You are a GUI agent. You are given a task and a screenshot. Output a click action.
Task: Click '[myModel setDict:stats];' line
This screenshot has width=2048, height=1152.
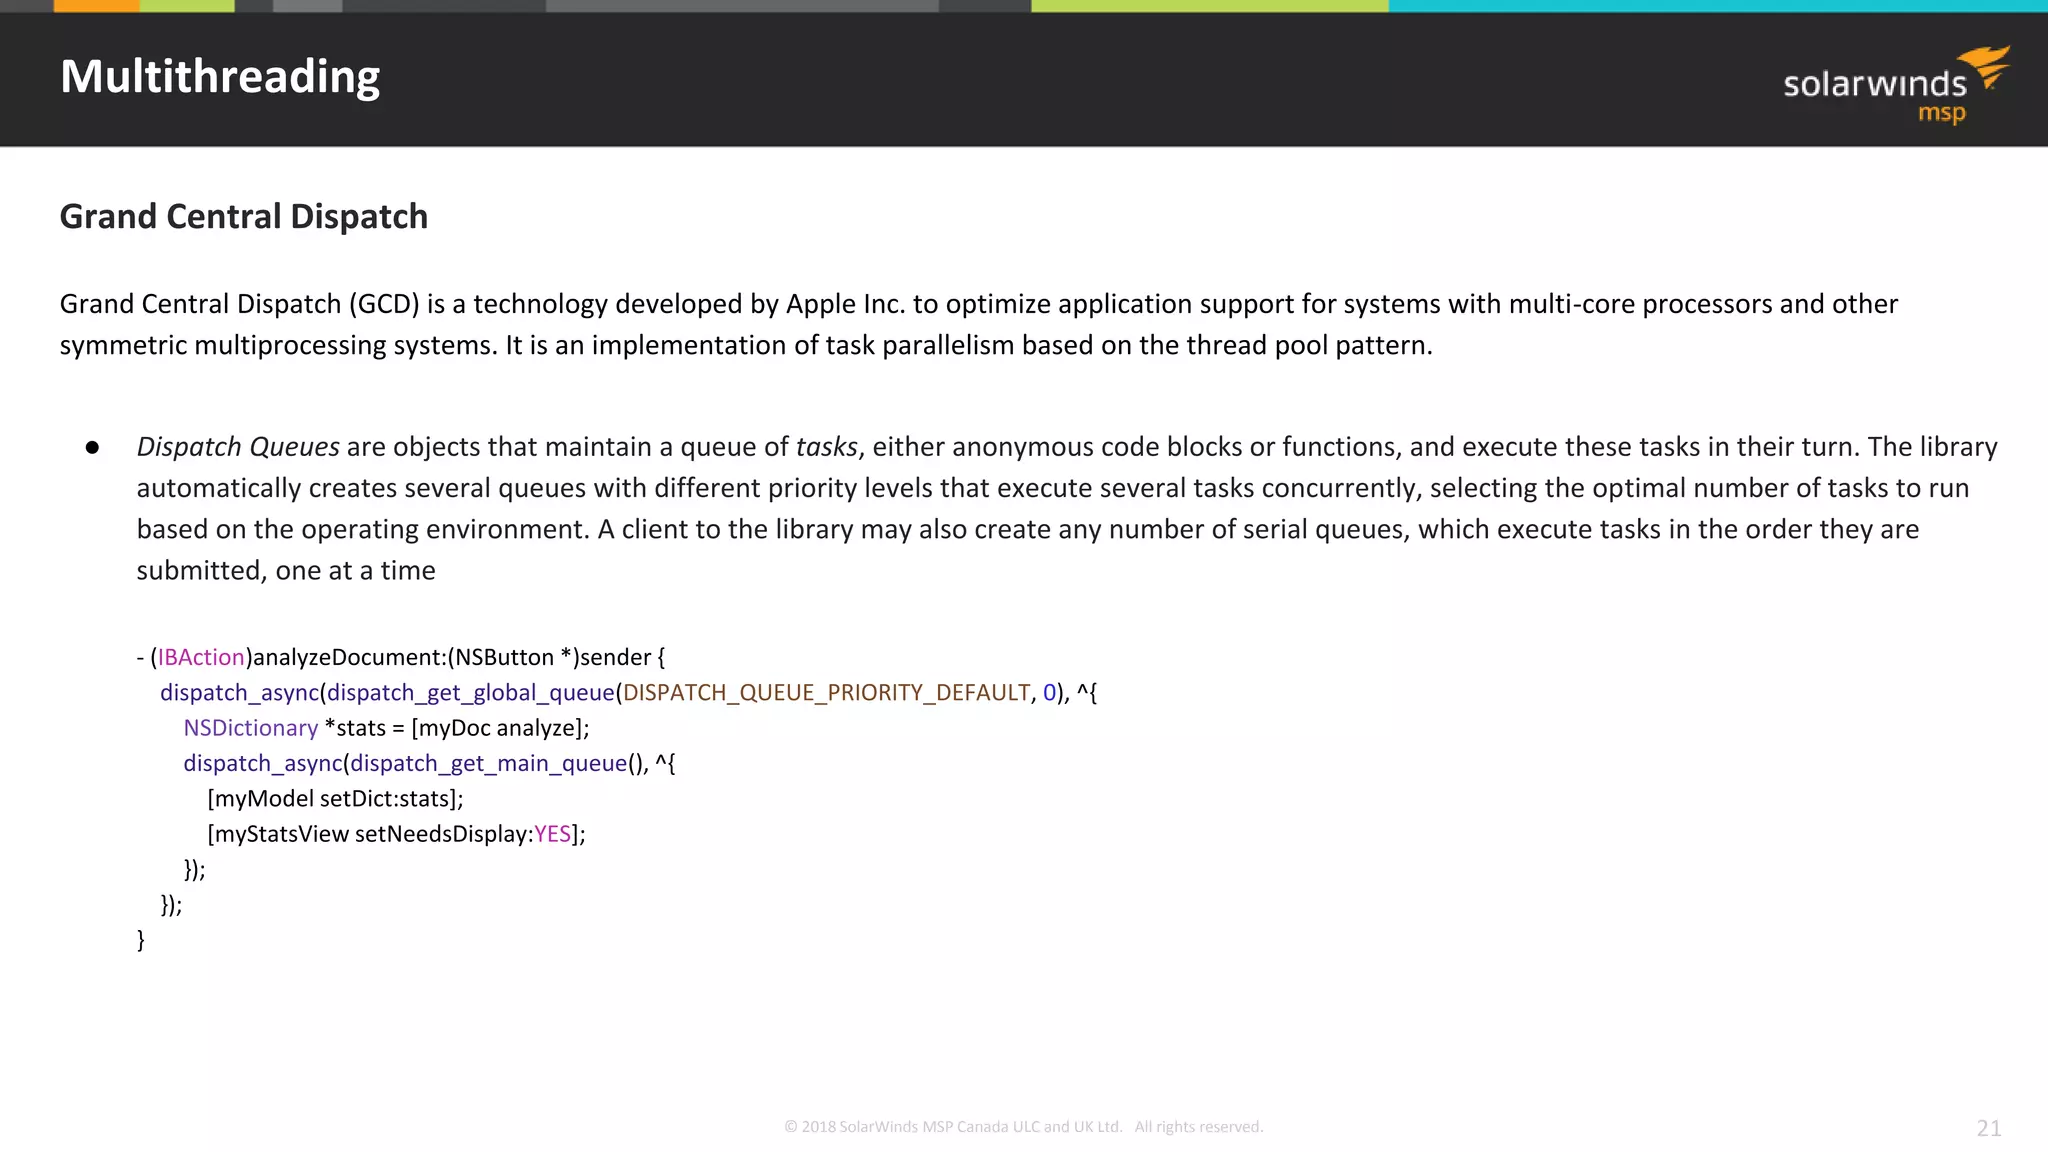coord(335,799)
